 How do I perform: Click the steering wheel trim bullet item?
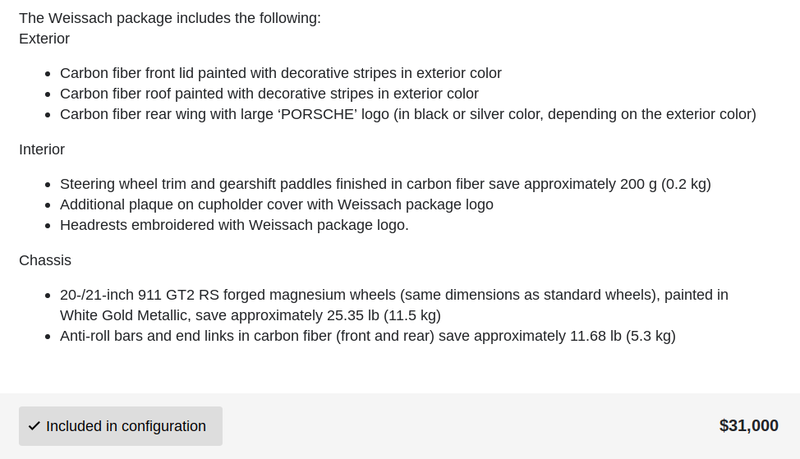(385, 184)
